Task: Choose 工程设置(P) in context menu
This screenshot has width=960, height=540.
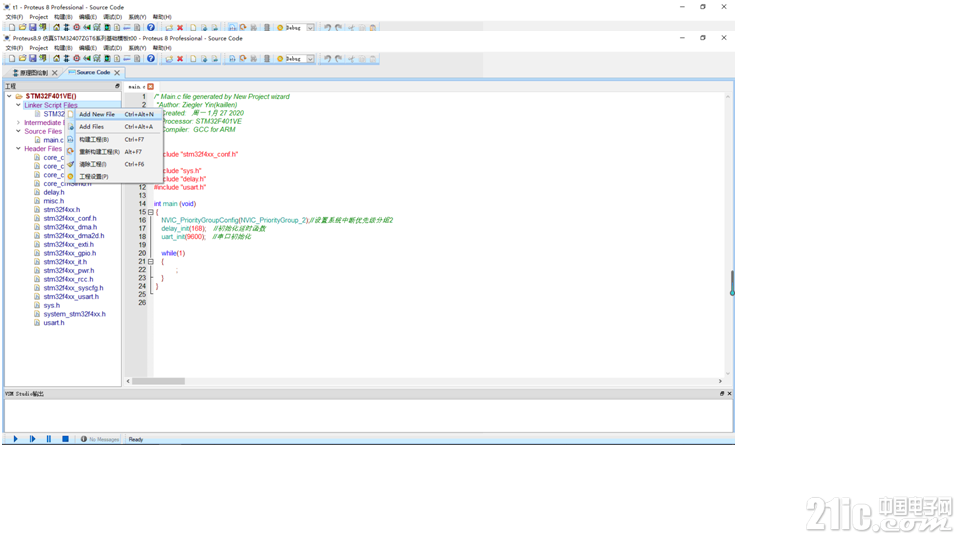Action: click(x=116, y=176)
